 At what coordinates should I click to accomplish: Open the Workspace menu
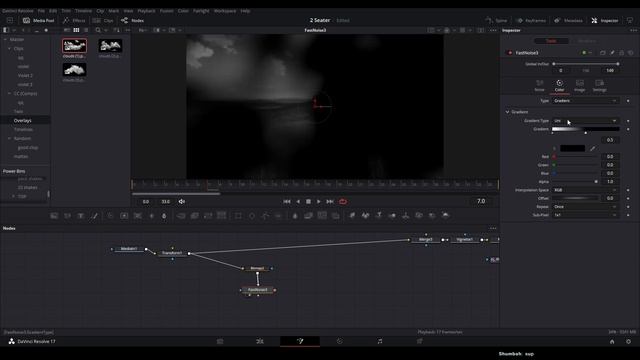225,11
